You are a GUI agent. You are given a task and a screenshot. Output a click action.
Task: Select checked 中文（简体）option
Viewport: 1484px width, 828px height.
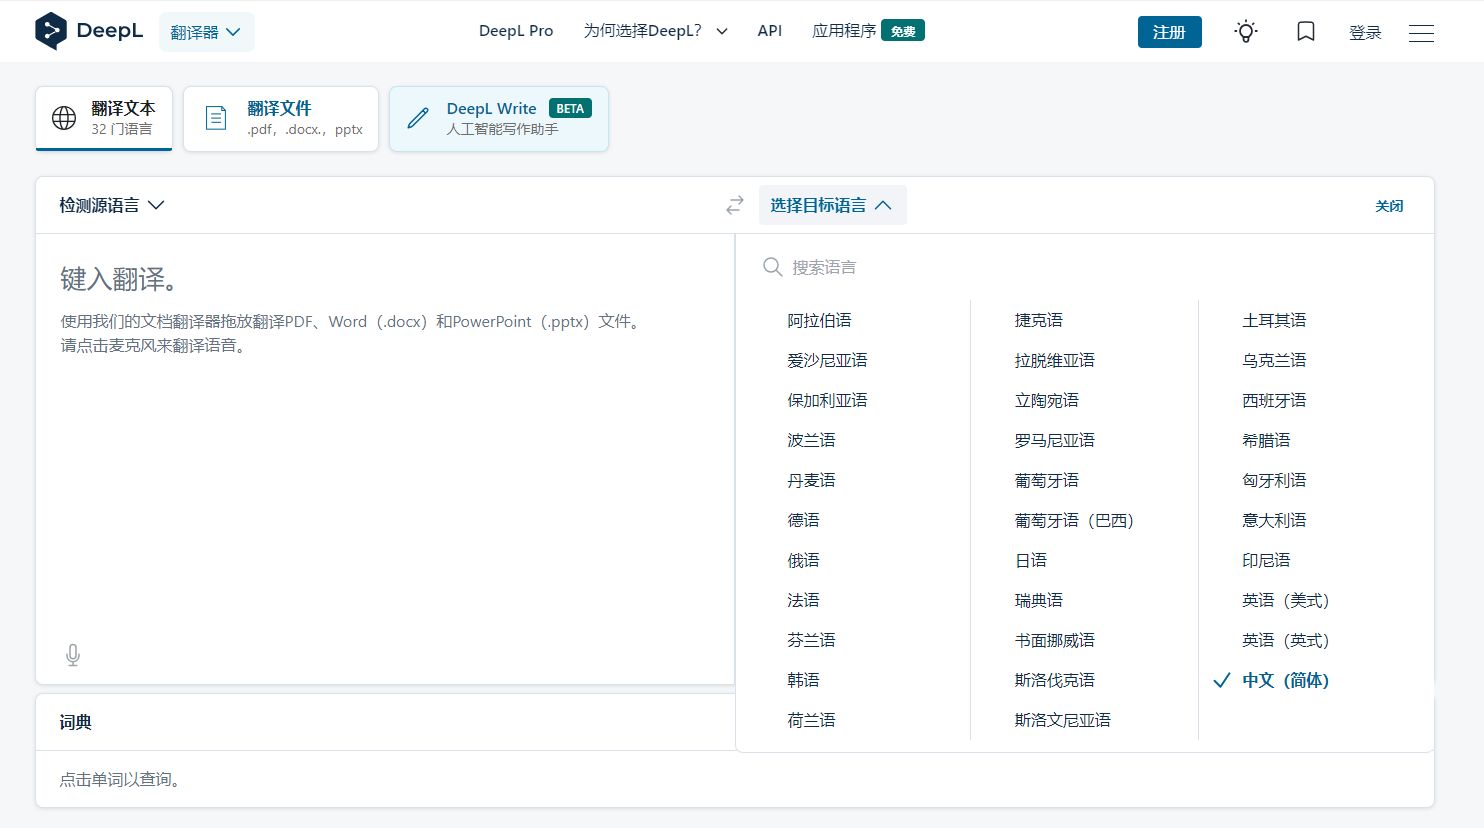[x=1286, y=680]
